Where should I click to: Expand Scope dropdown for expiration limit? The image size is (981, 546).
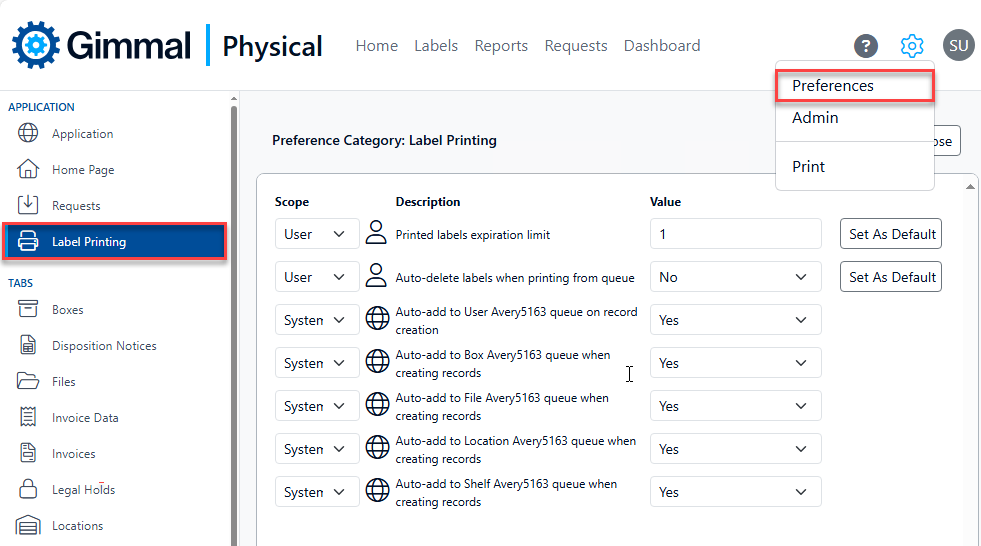(315, 234)
